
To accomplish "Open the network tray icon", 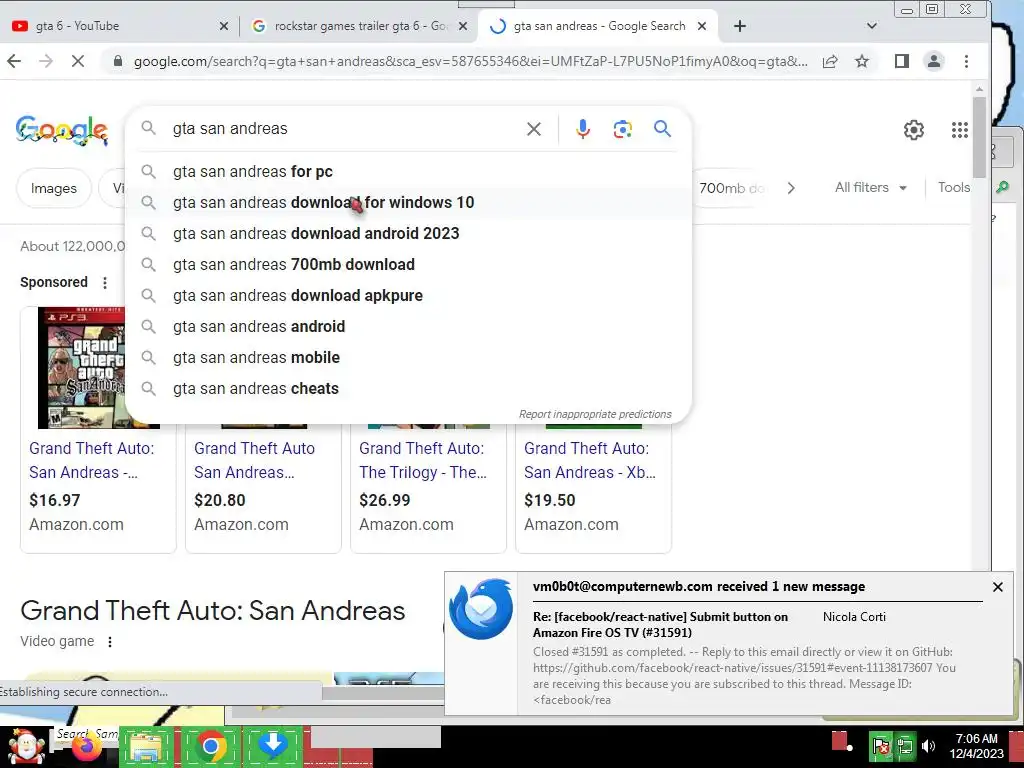I will click(905, 746).
